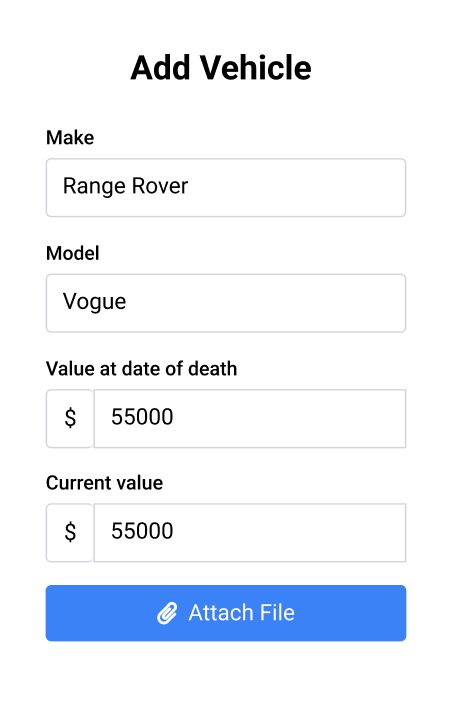
Task: Click the Make label
Action: pos(70,137)
